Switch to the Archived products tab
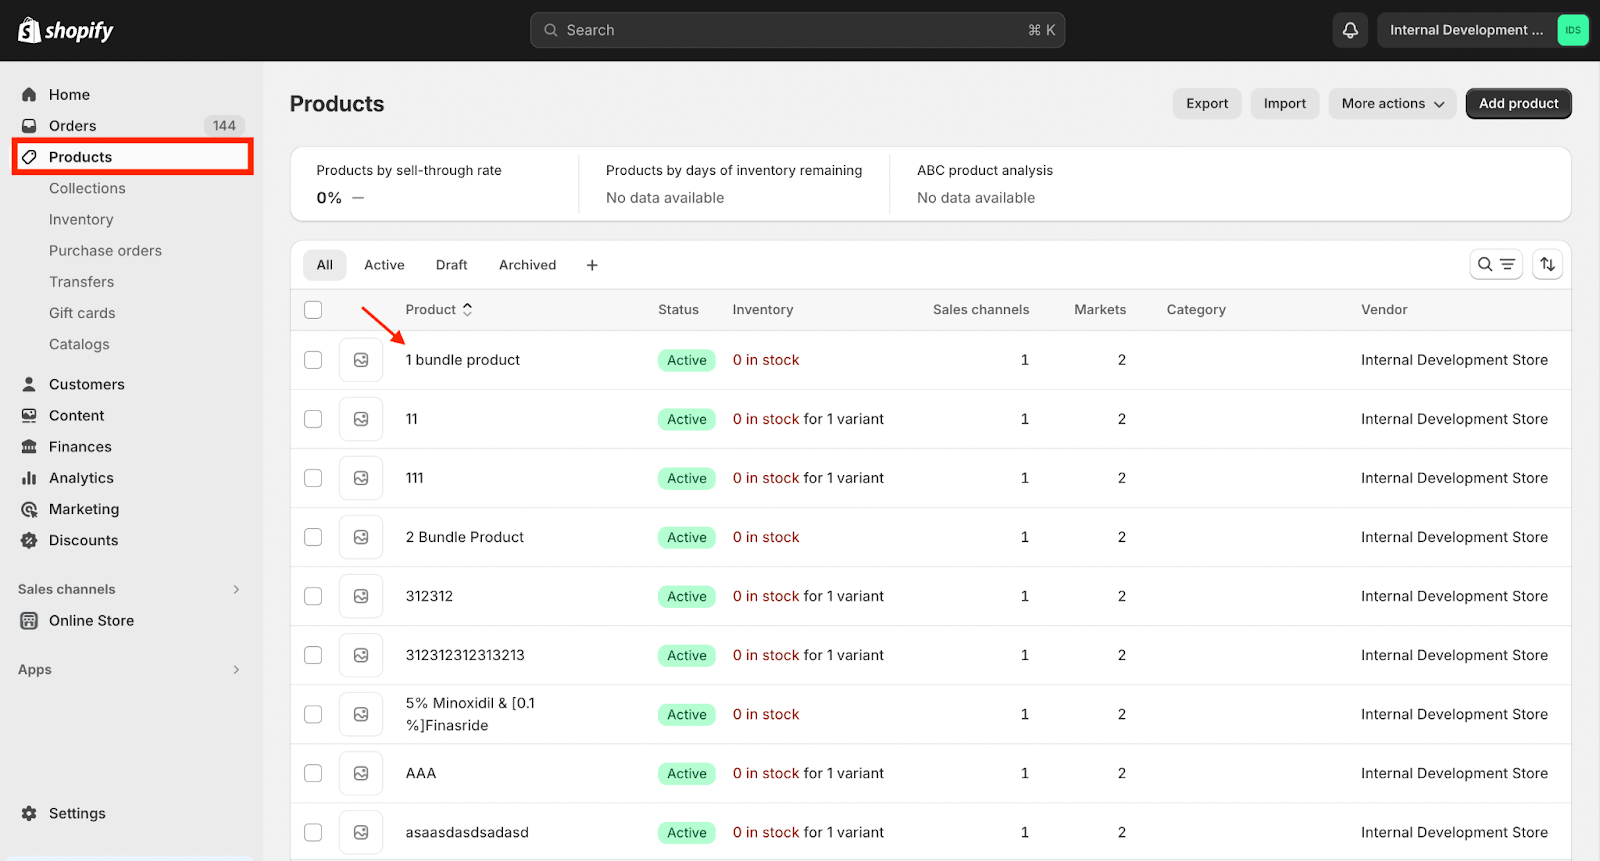The height and width of the screenshot is (861, 1600). [x=528, y=265]
